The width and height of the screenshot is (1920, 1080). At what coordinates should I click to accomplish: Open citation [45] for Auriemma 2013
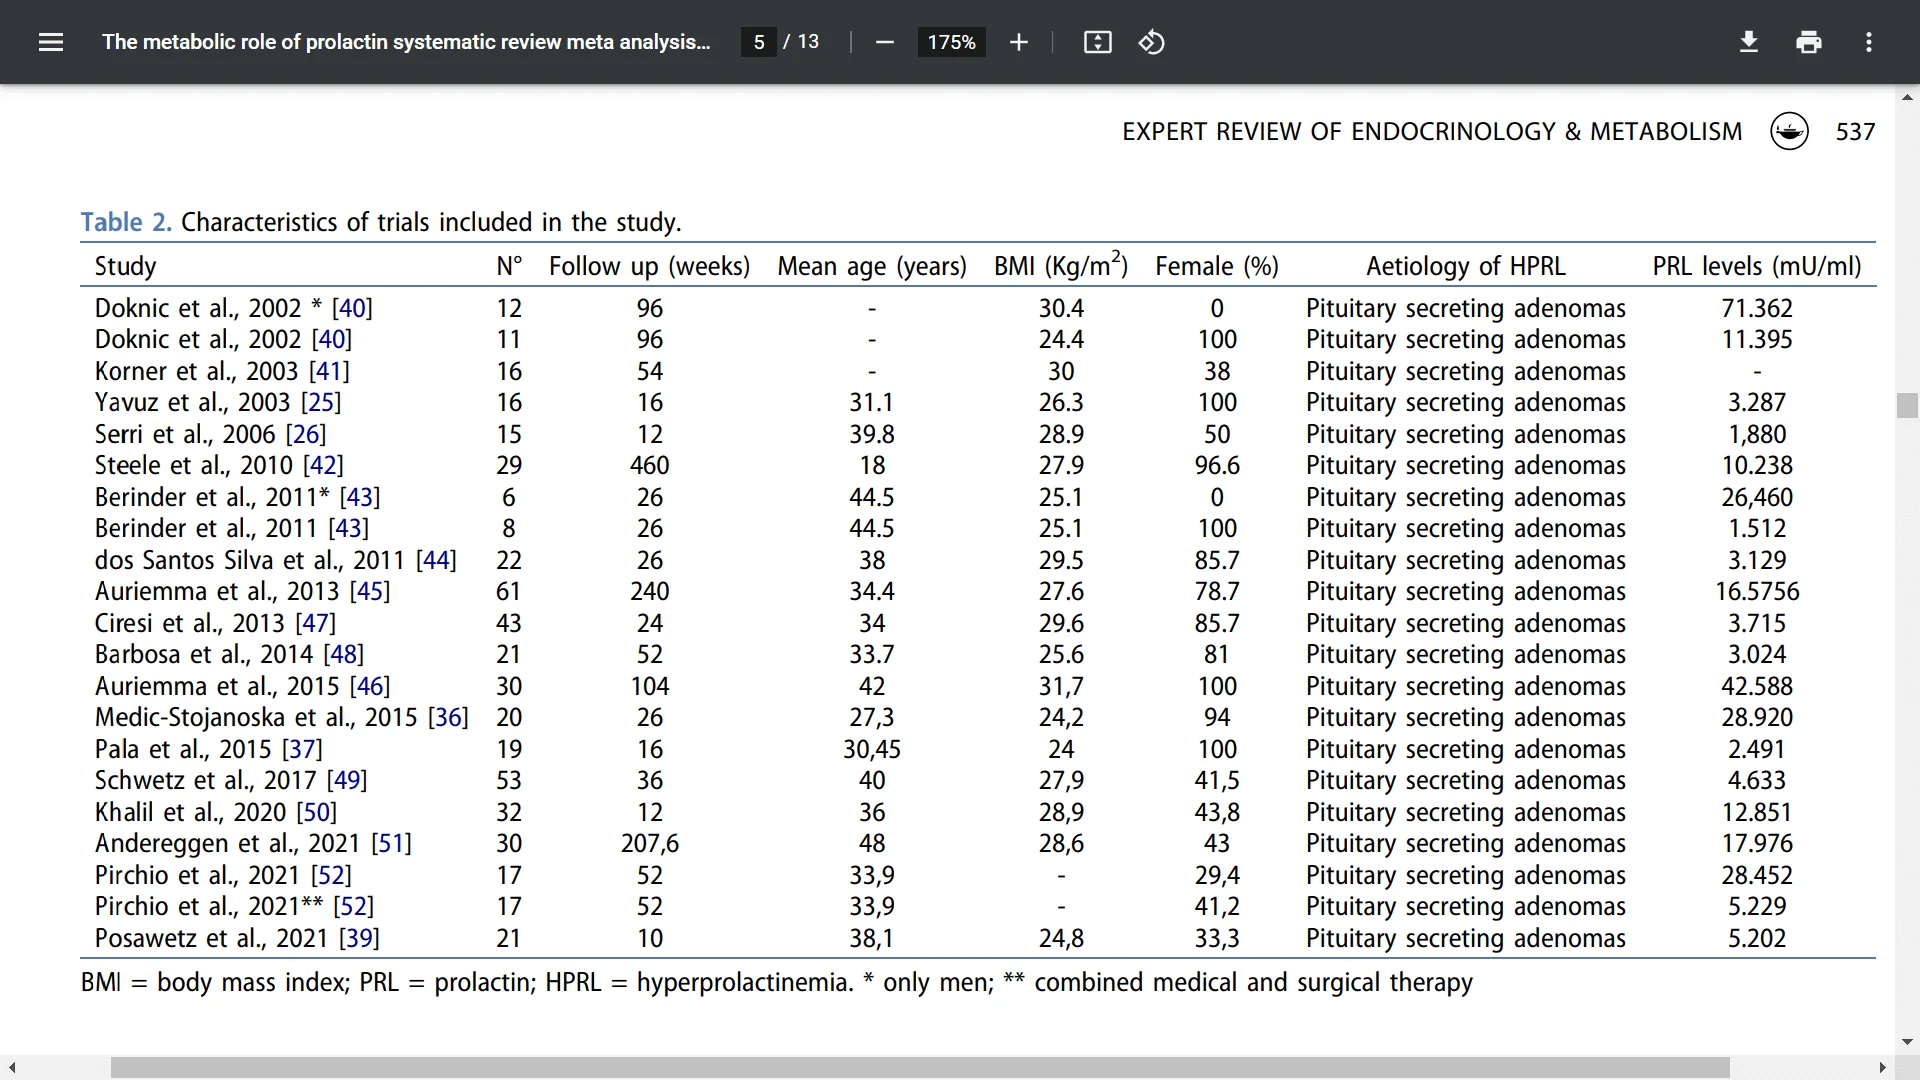click(369, 591)
